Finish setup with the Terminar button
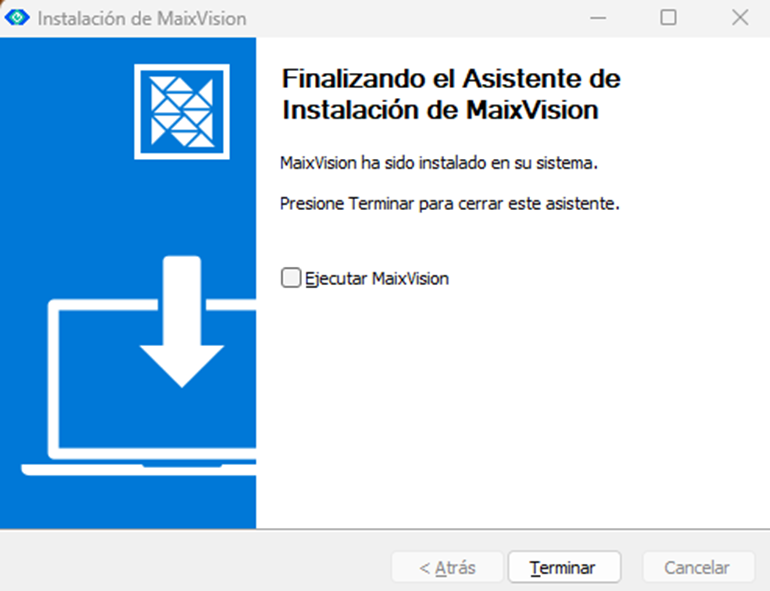Viewport: 770px width, 591px height. coord(564,567)
